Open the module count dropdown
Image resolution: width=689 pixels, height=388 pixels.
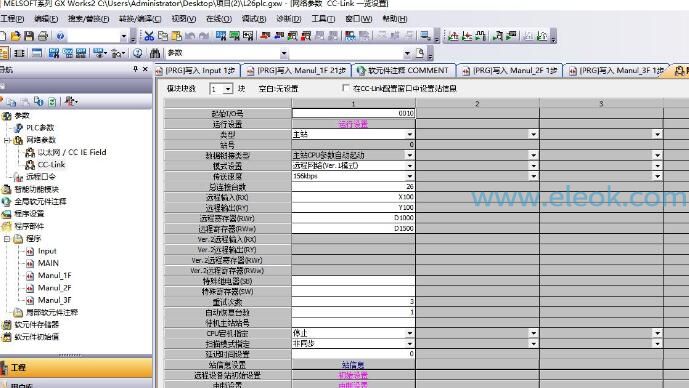point(228,89)
